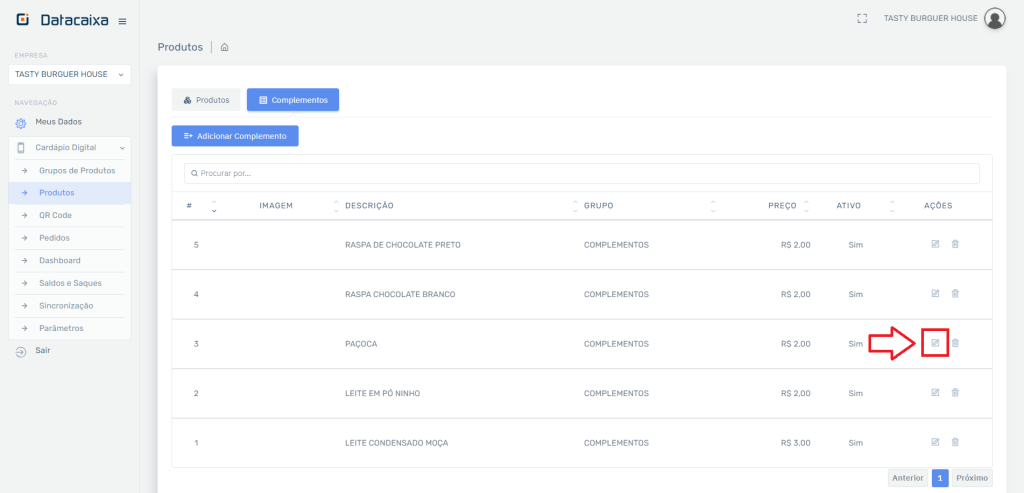Go to home via breadcrumb house icon
Viewport: 1024px width, 493px height.
(x=225, y=47)
